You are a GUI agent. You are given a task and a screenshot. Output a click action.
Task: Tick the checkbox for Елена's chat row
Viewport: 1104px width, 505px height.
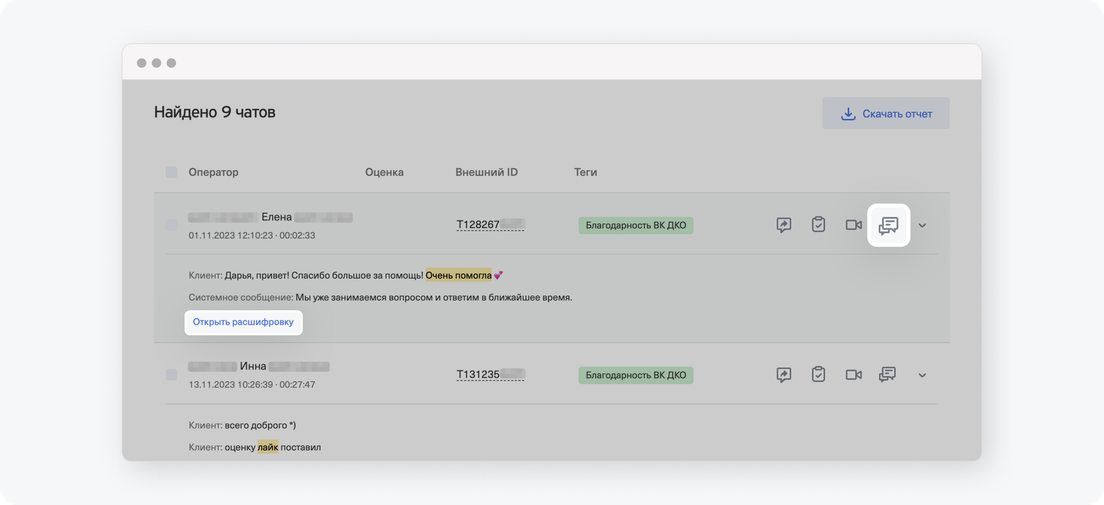coord(171,225)
